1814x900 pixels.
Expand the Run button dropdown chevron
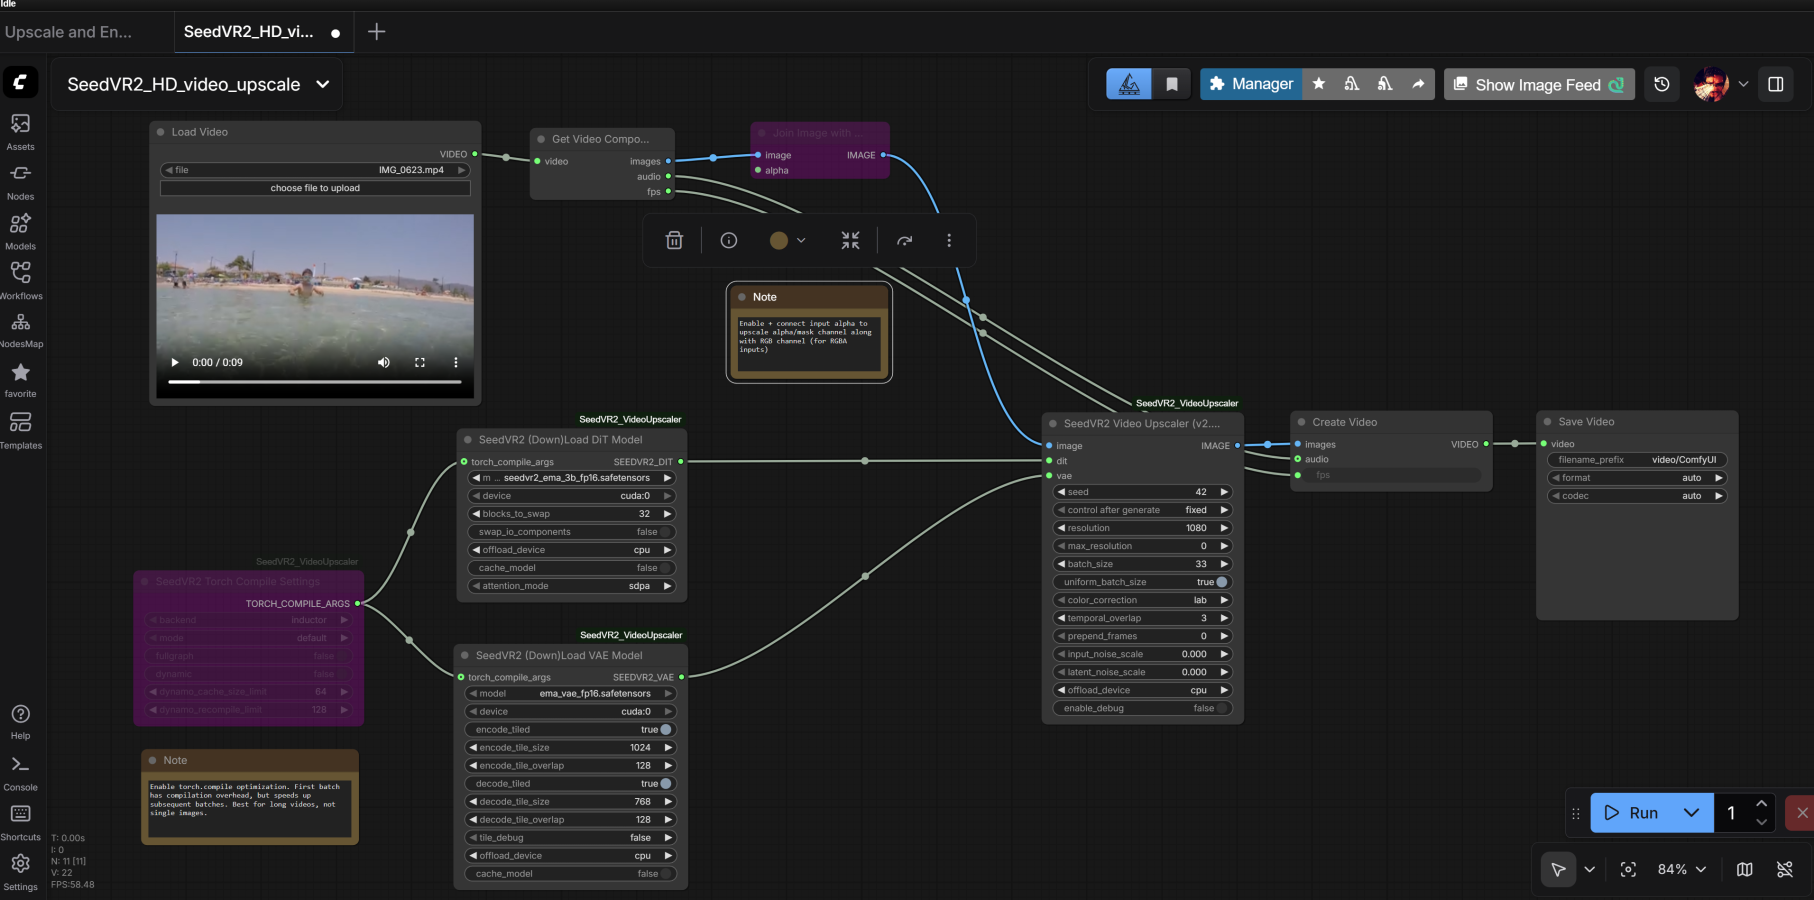coord(1692,813)
